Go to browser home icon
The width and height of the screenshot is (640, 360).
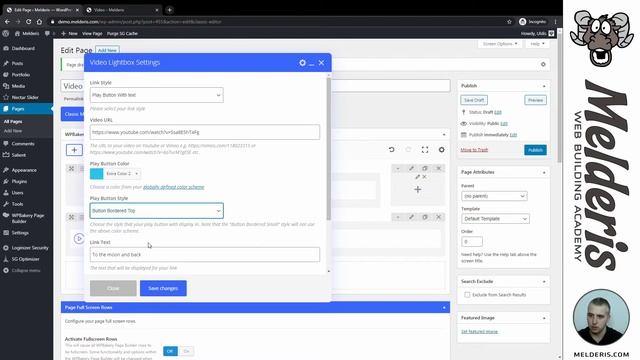(x=39, y=22)
